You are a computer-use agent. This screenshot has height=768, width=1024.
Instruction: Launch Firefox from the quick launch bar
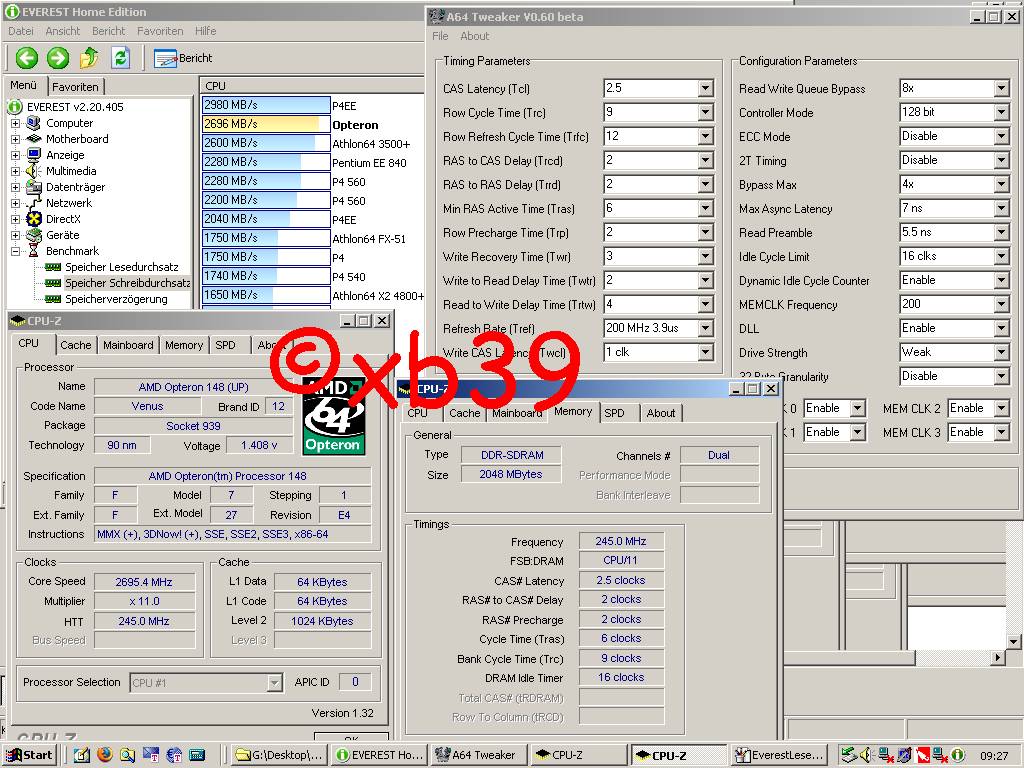(x=104, y=755)
